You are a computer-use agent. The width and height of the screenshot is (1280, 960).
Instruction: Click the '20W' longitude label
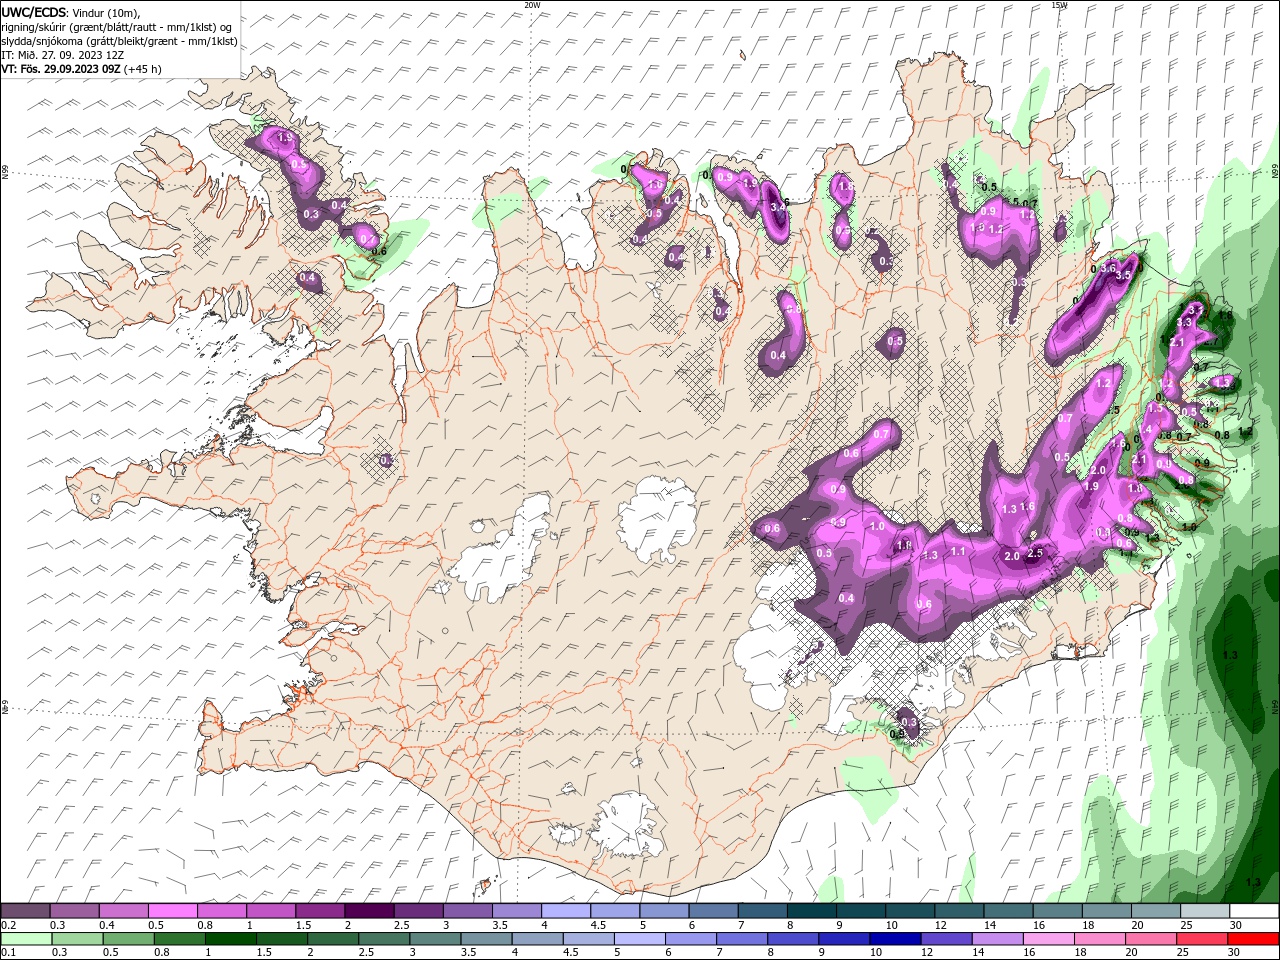532,5
